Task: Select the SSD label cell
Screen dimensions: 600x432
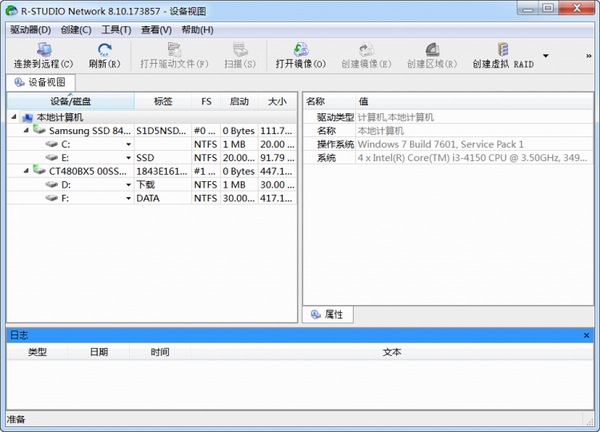Action: 163,158
